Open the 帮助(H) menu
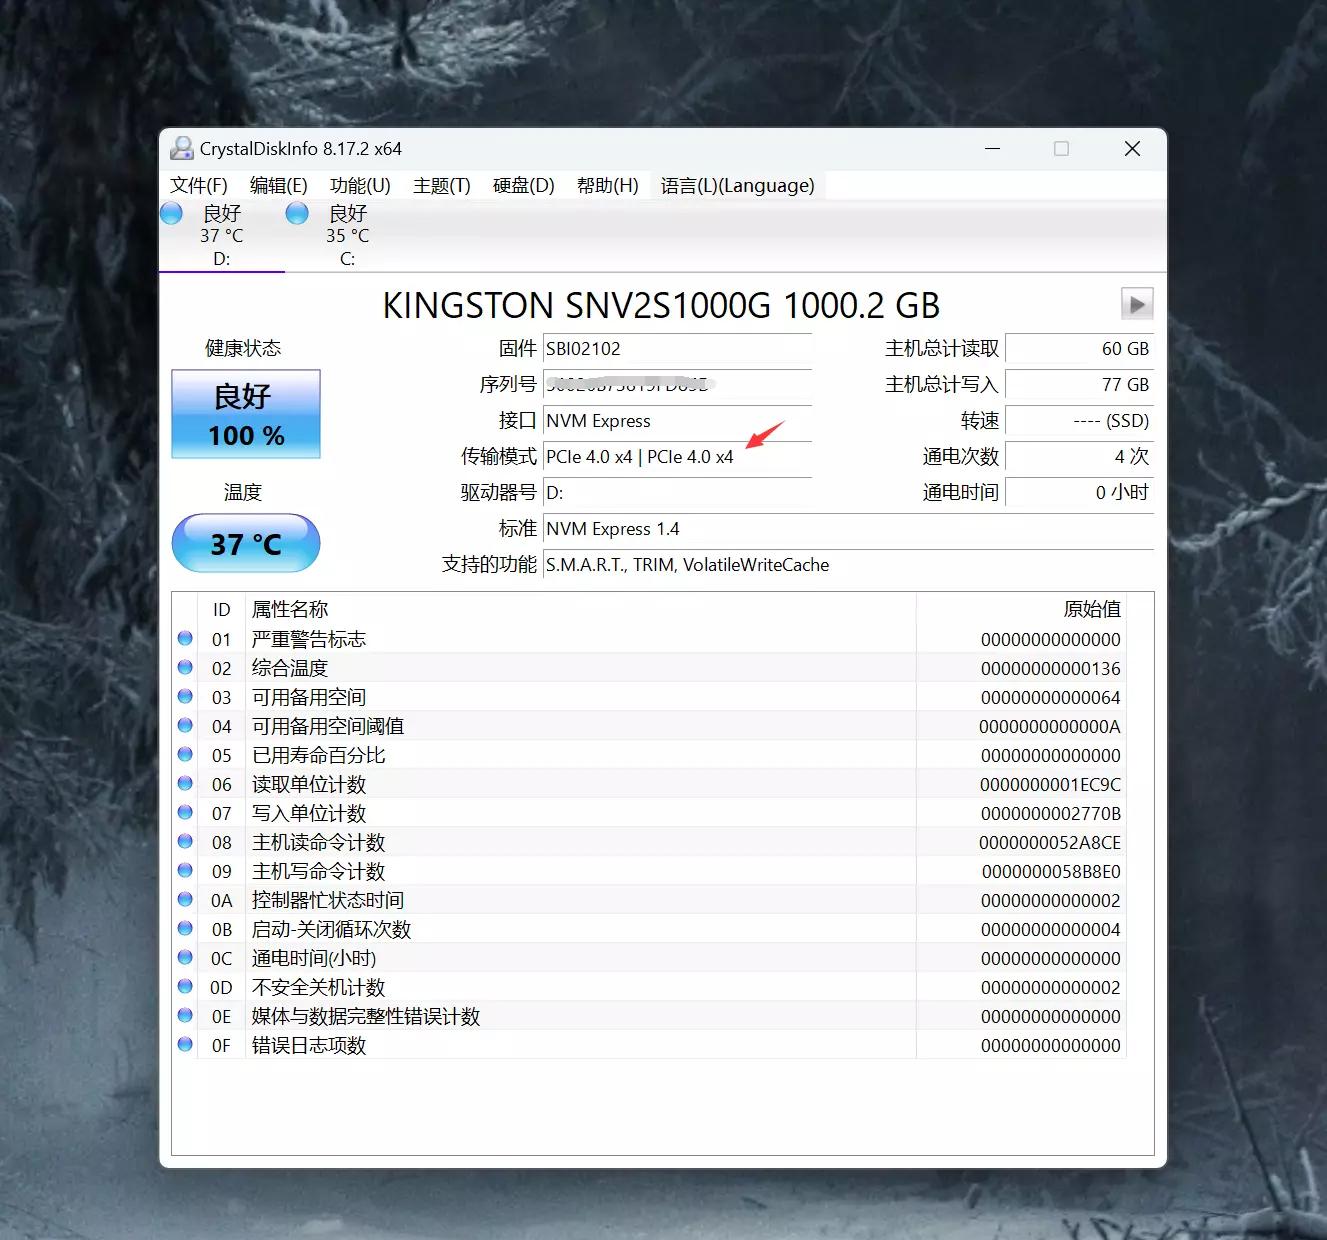The width and height of the screenshot is (1327, 1240). (x=607, y=185)
